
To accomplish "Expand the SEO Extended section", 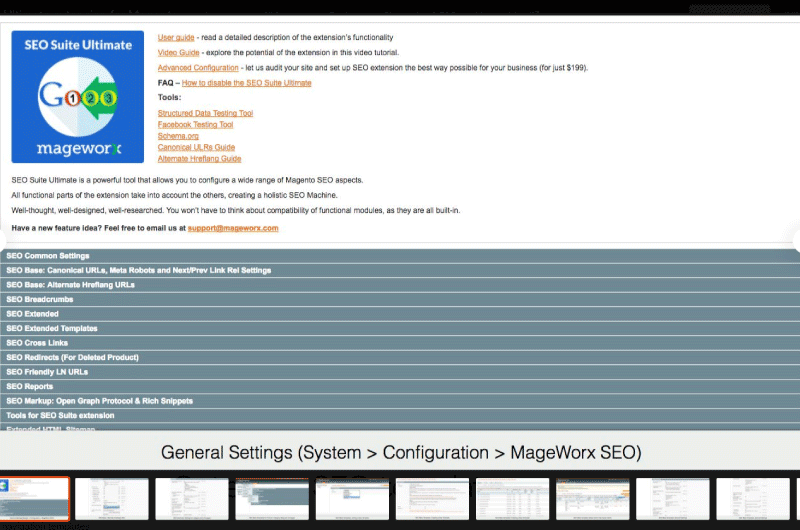I will [400, 314].
